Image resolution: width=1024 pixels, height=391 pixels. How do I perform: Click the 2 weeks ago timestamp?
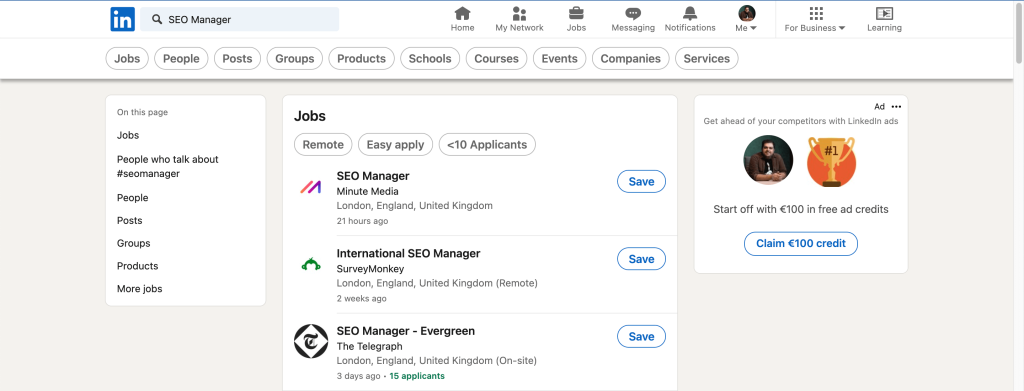(x=361, y=299)
